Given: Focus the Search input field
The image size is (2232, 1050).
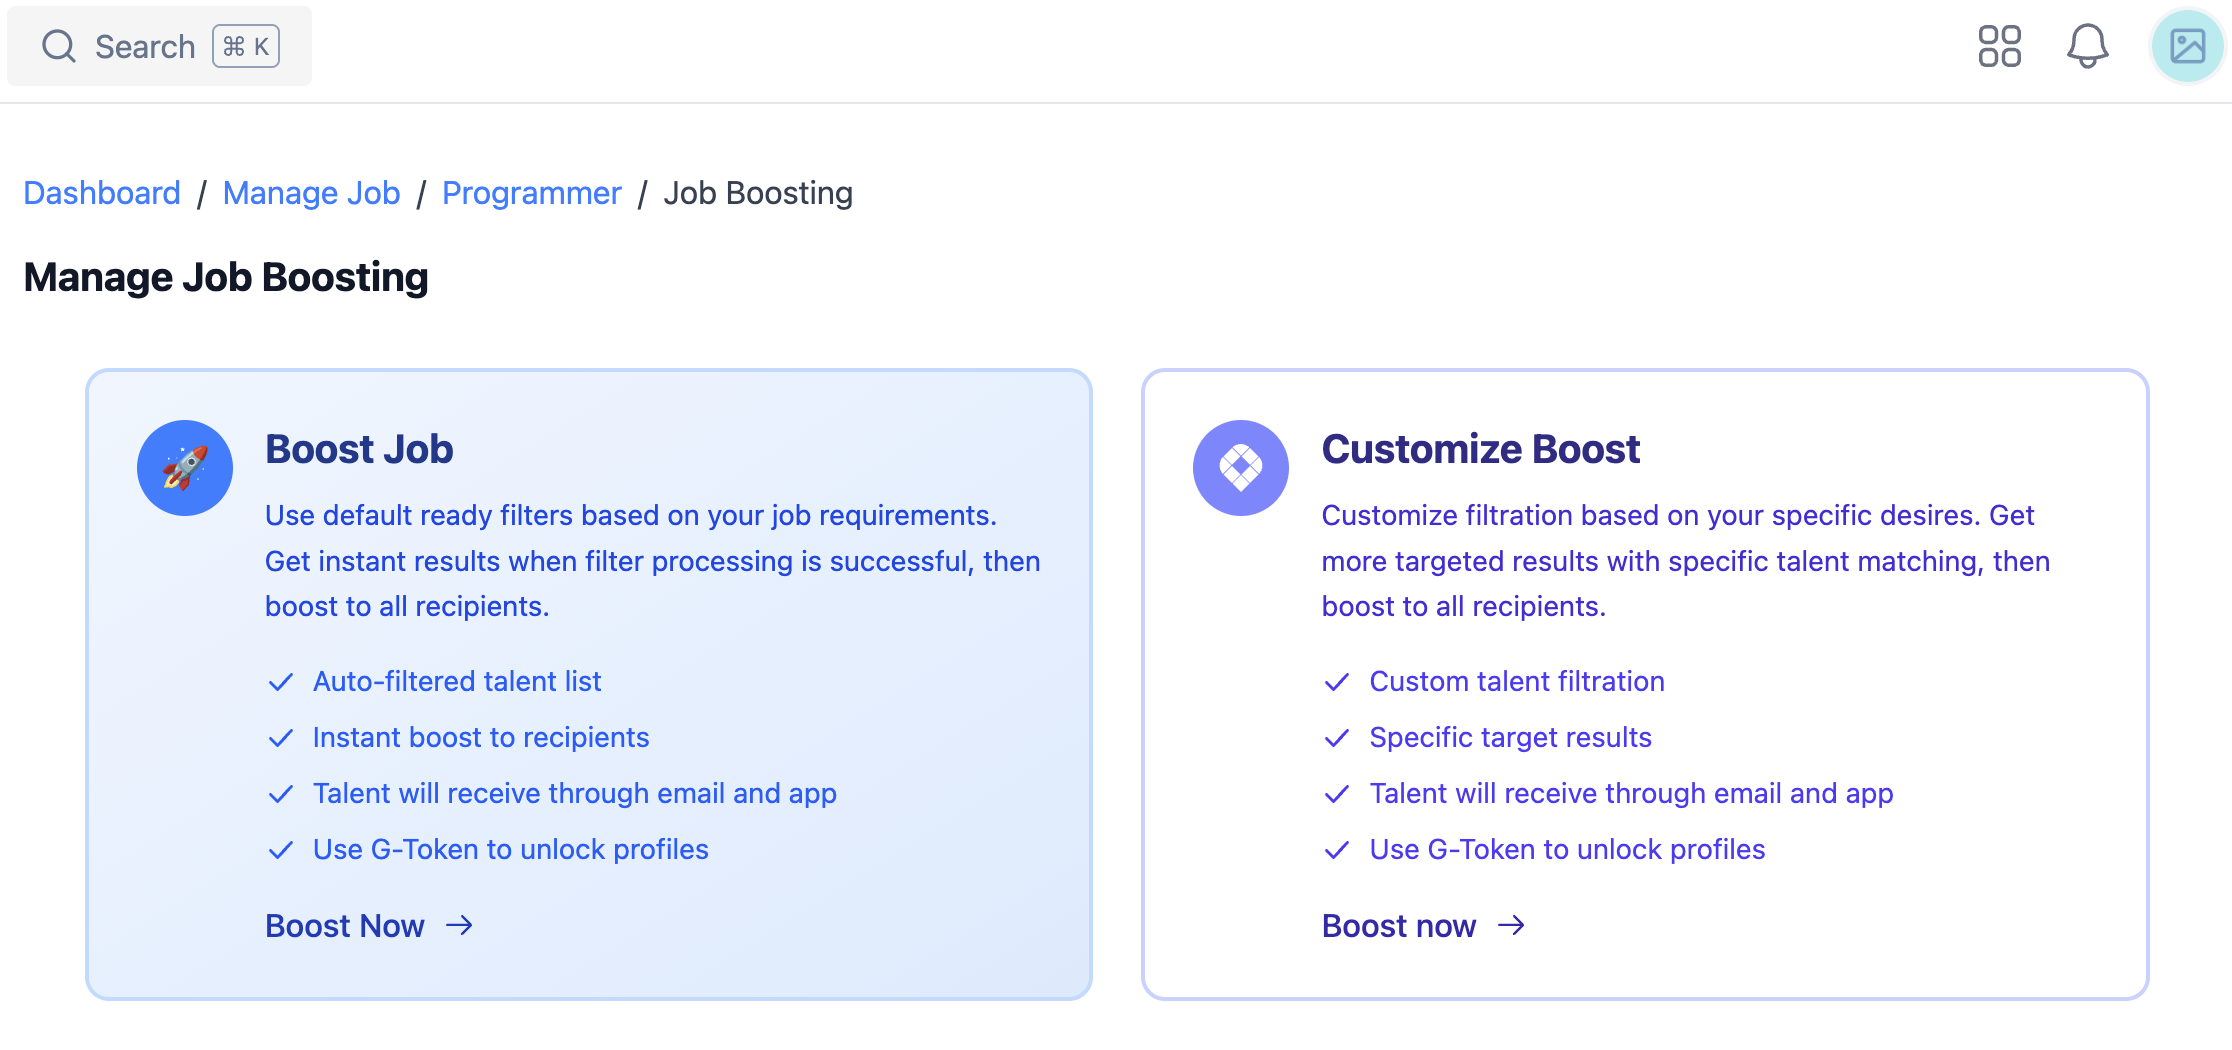Looking at the screenshot, I should point(144,47).
